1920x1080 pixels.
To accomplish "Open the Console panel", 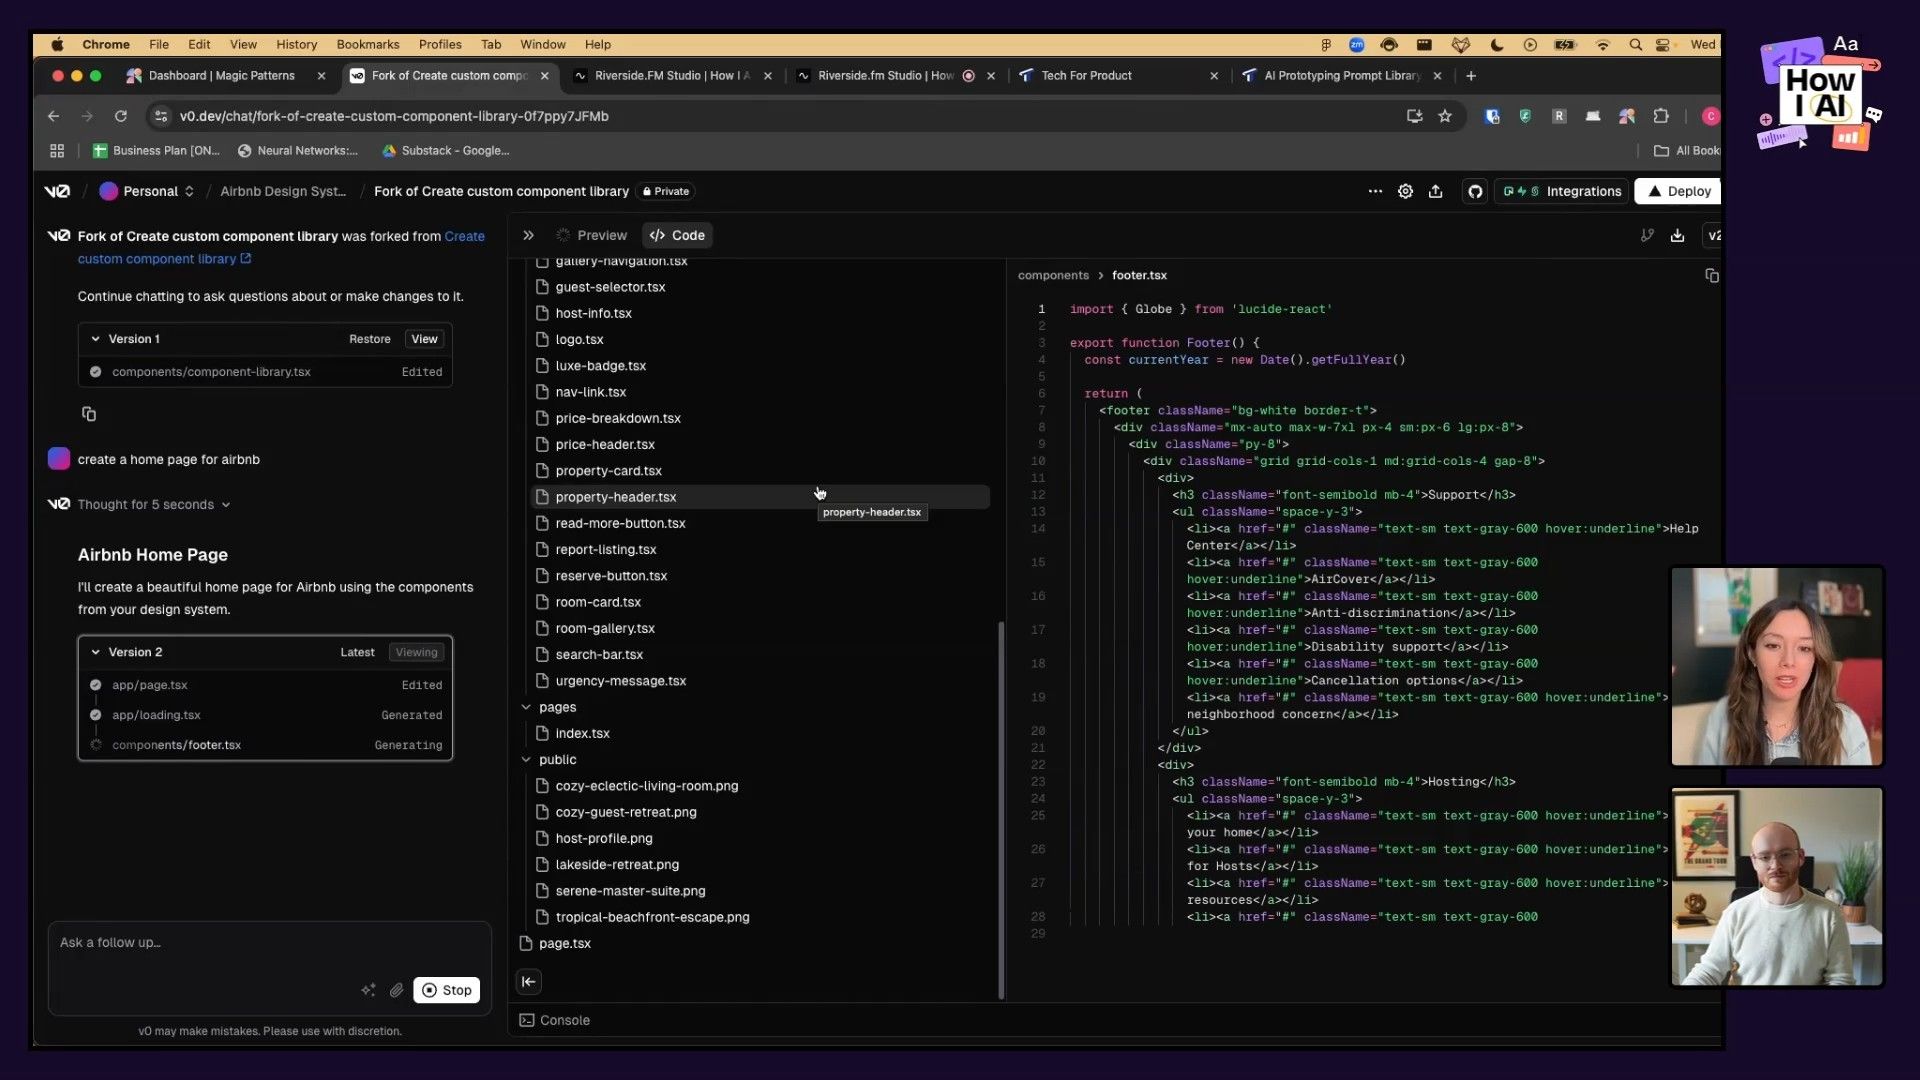I will point(555,1020).
